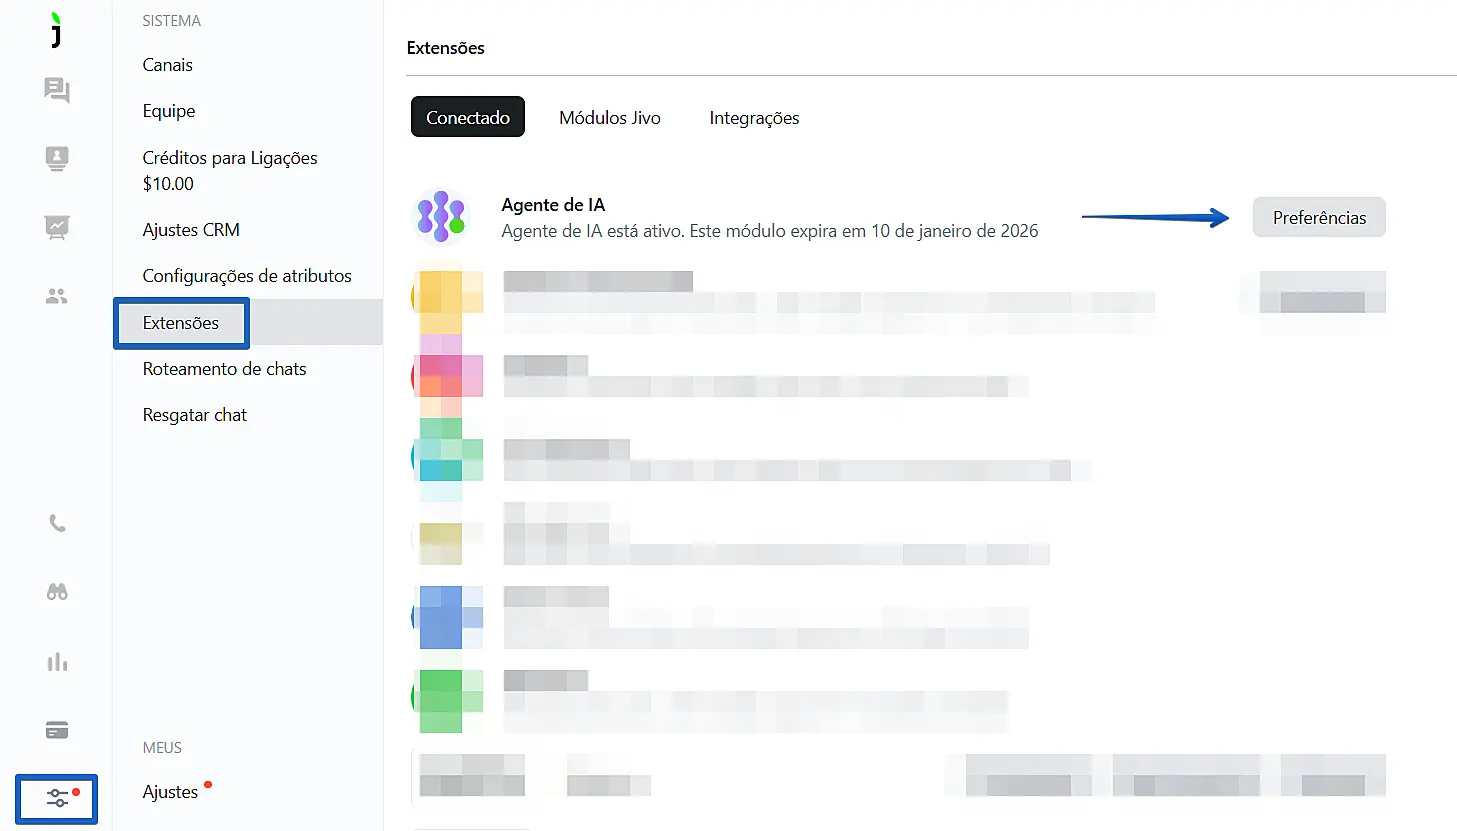Go to the Equipe settings section
Image resolution: width=1457 pixels, height=831 pixels.
point(169,111)
